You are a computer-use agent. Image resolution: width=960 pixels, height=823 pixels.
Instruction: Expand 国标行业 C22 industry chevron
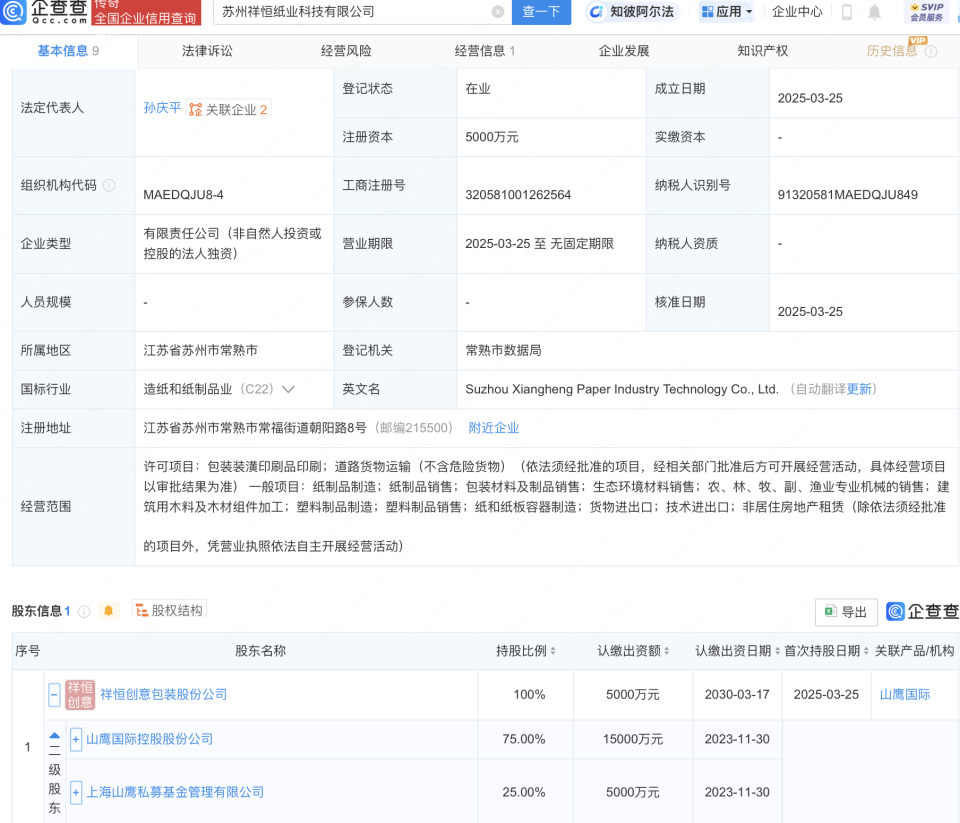click(288, 389)
